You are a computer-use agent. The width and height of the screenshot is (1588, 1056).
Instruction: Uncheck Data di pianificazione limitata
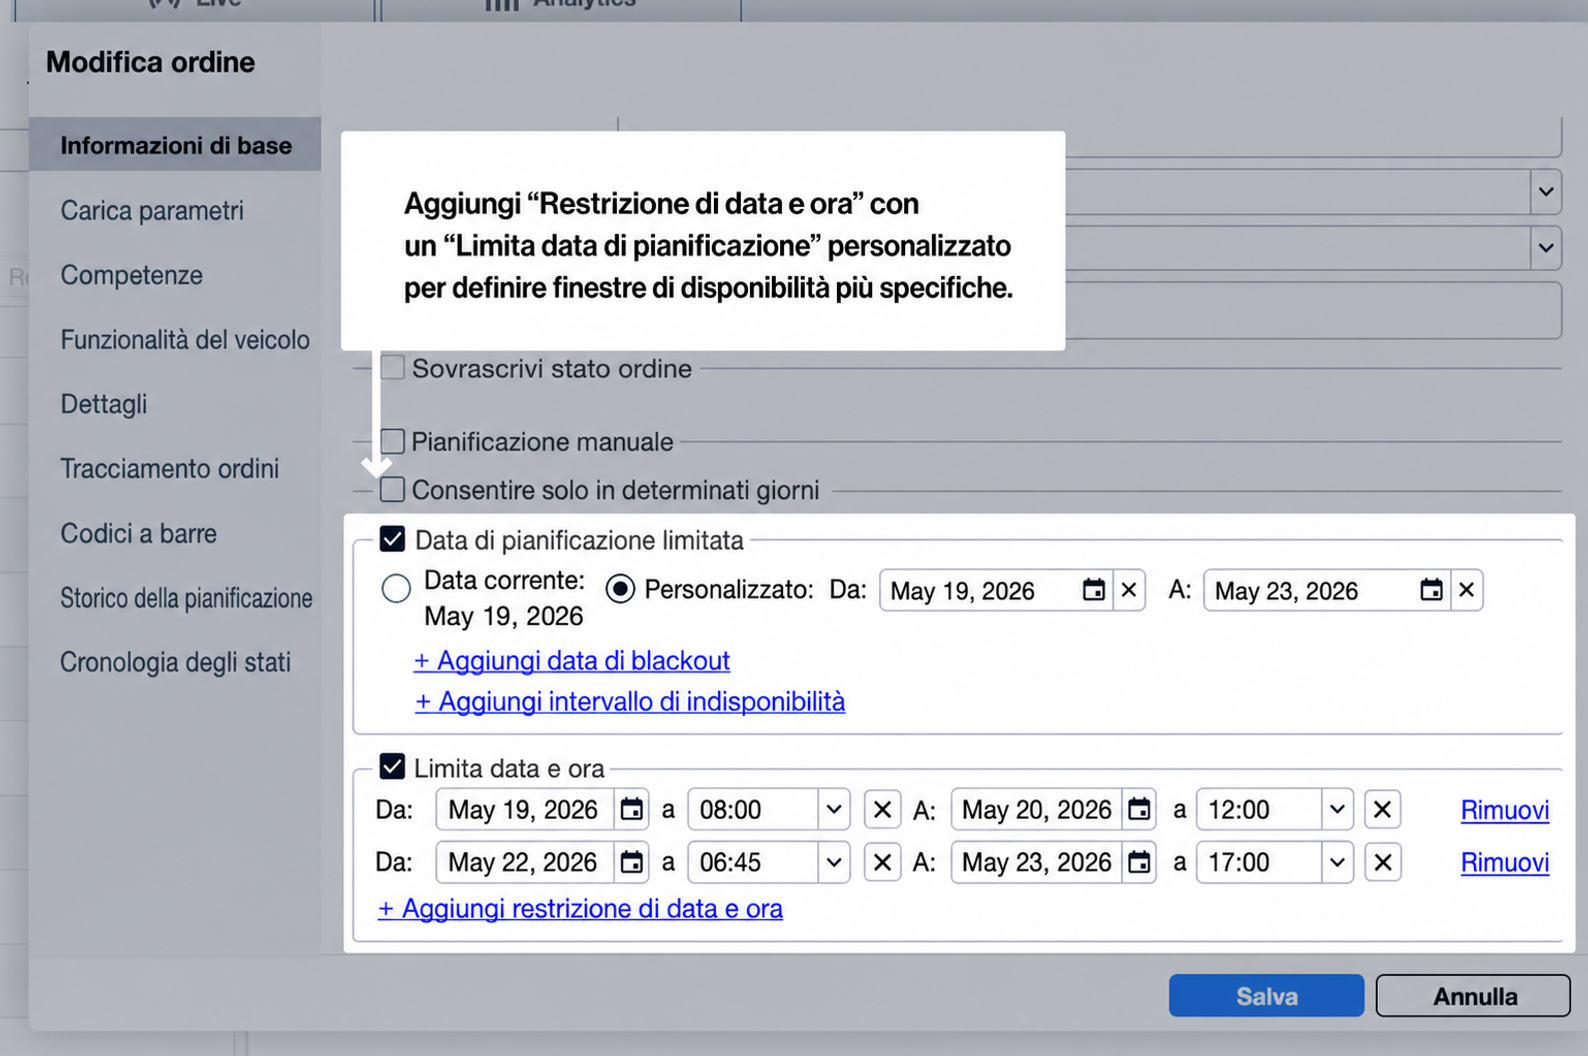tap(392, 540)
